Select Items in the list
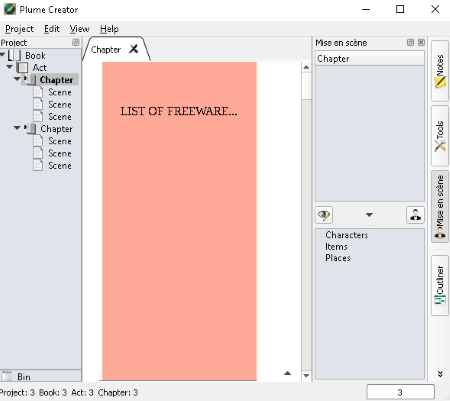 coord(336,247)
